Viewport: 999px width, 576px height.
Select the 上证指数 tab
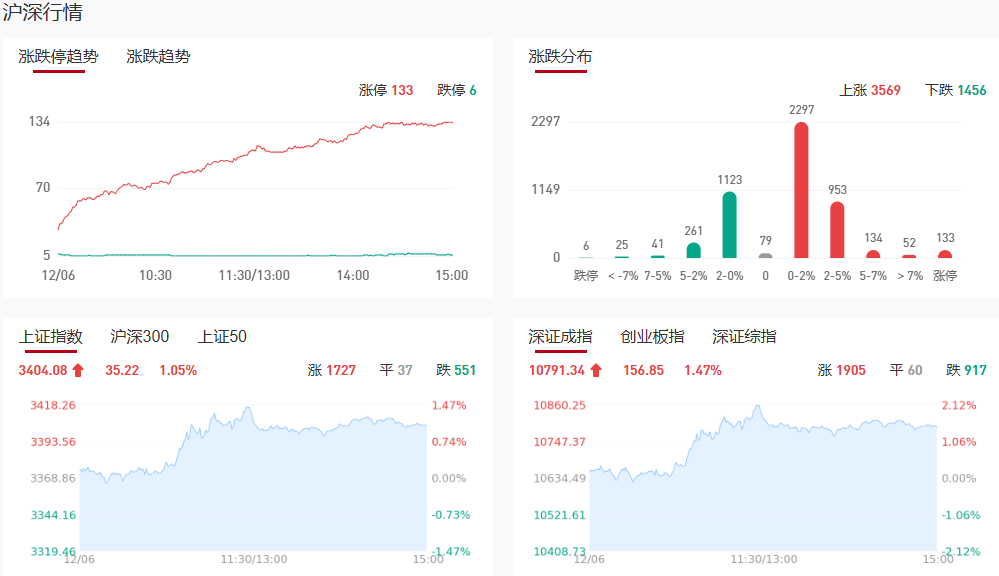50,337
